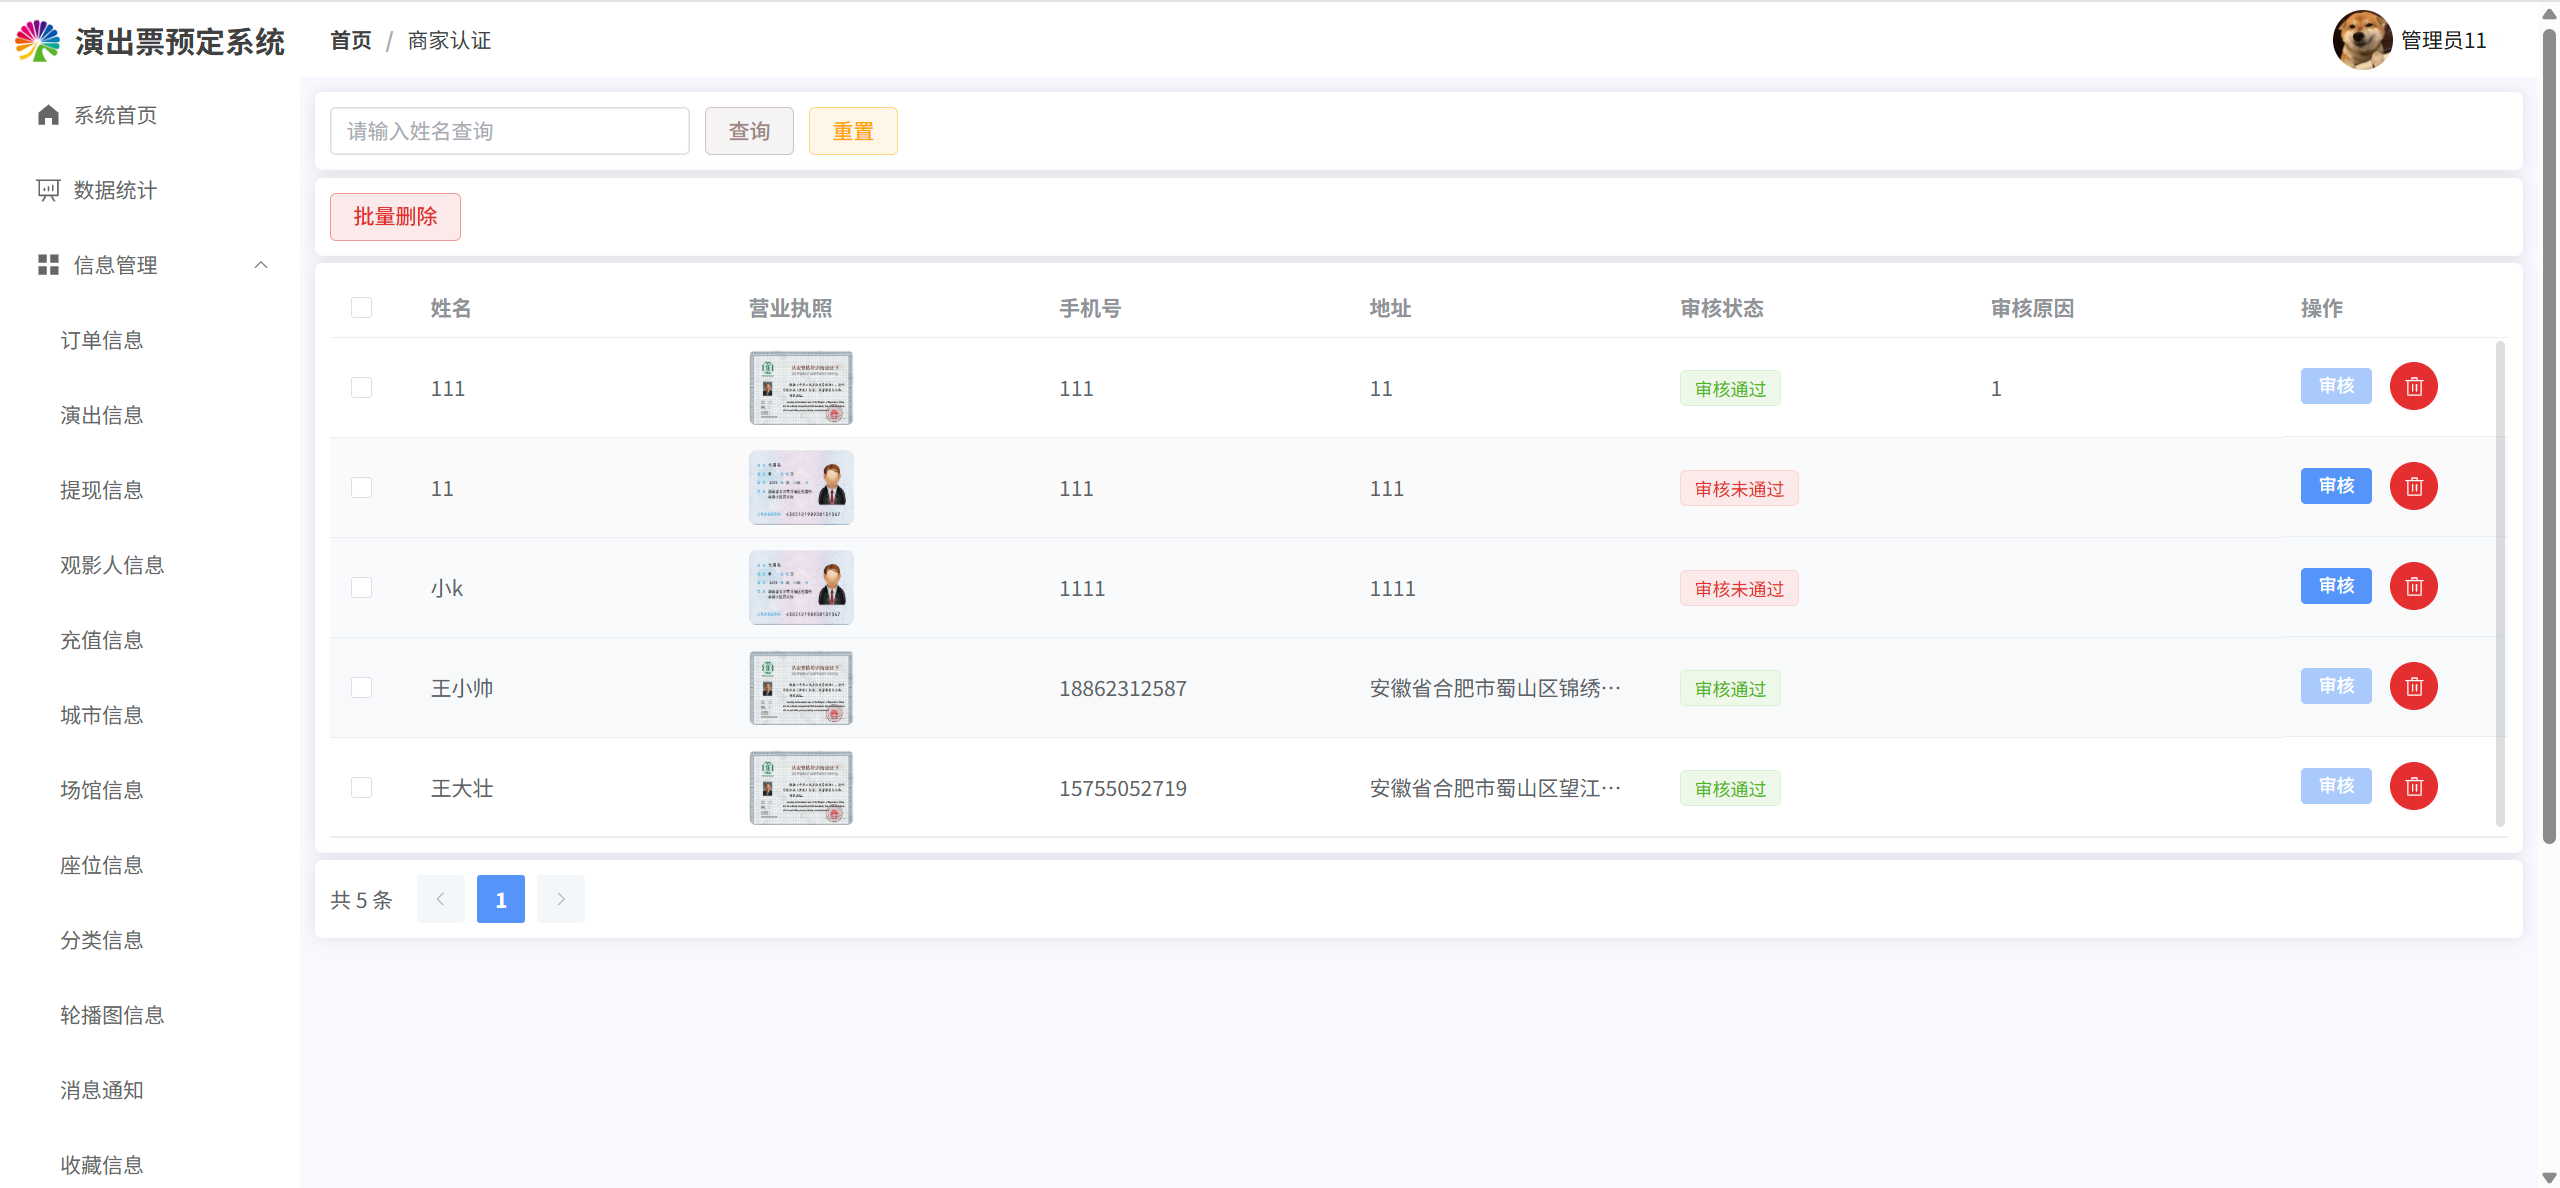Screen dimensions: 2560x1188
Task: Delete the 王大壮 row with the trash icon
Action: tap(2413, 787)
